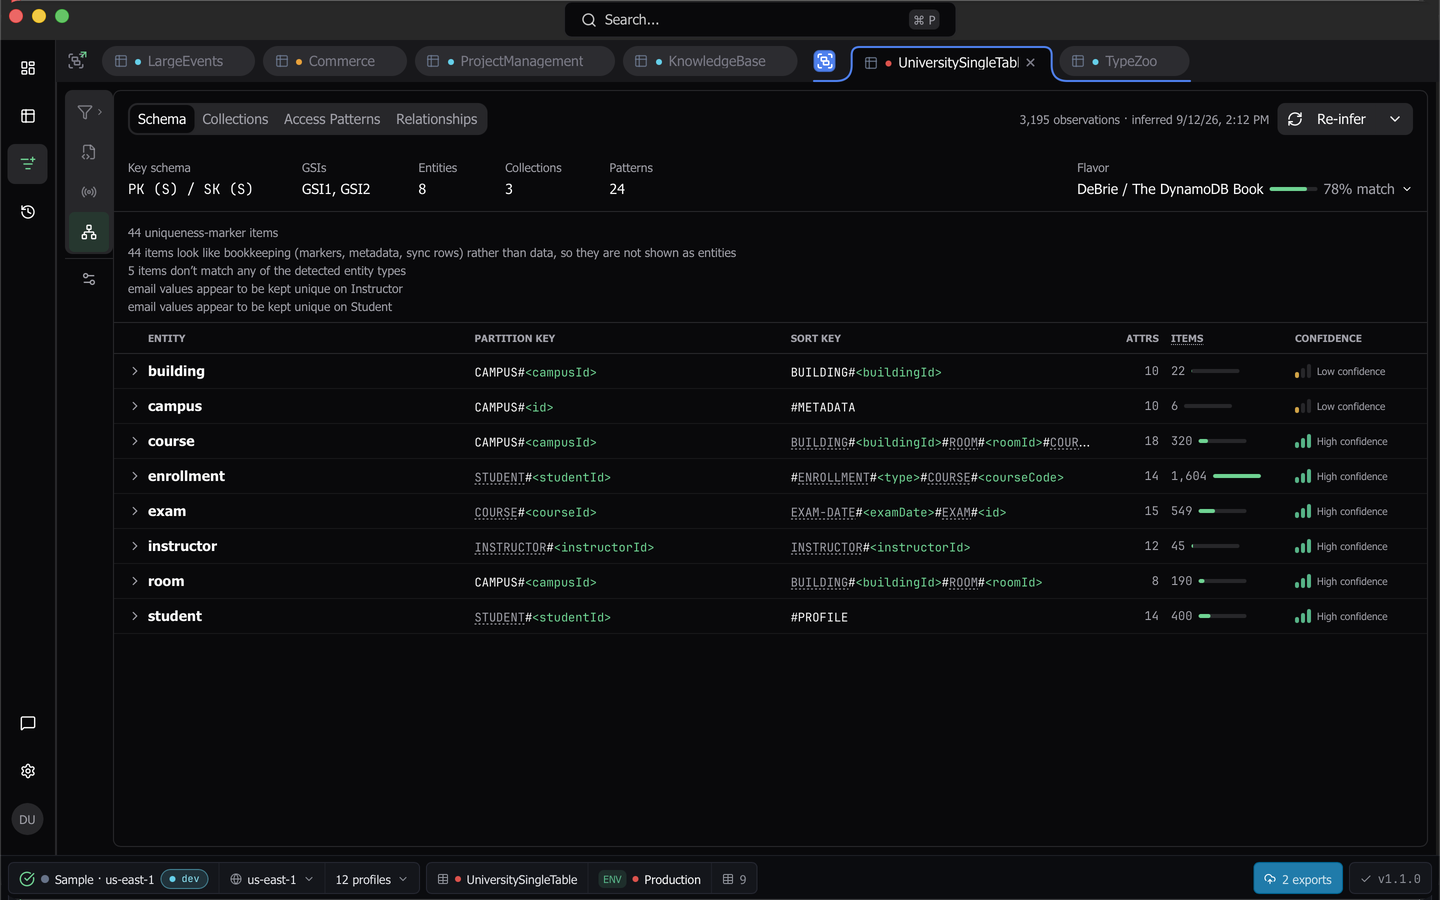Image resolution: width=1440 pixels, height=900 pixels.
Task: Open the settings gear icon
Action: point(28,771)
